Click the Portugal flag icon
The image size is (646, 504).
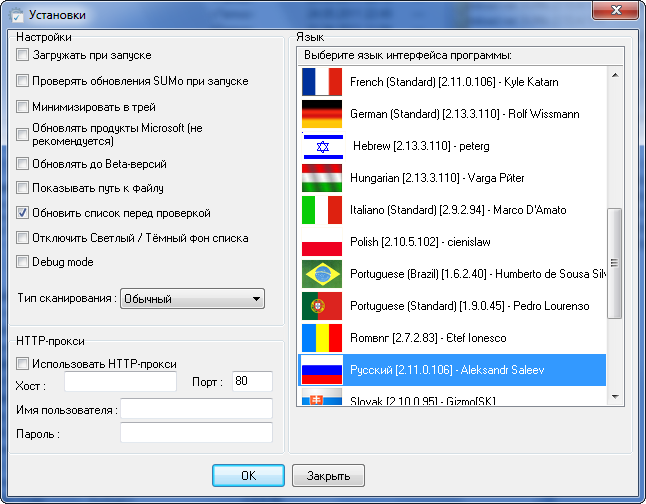[x=322, y=306]
